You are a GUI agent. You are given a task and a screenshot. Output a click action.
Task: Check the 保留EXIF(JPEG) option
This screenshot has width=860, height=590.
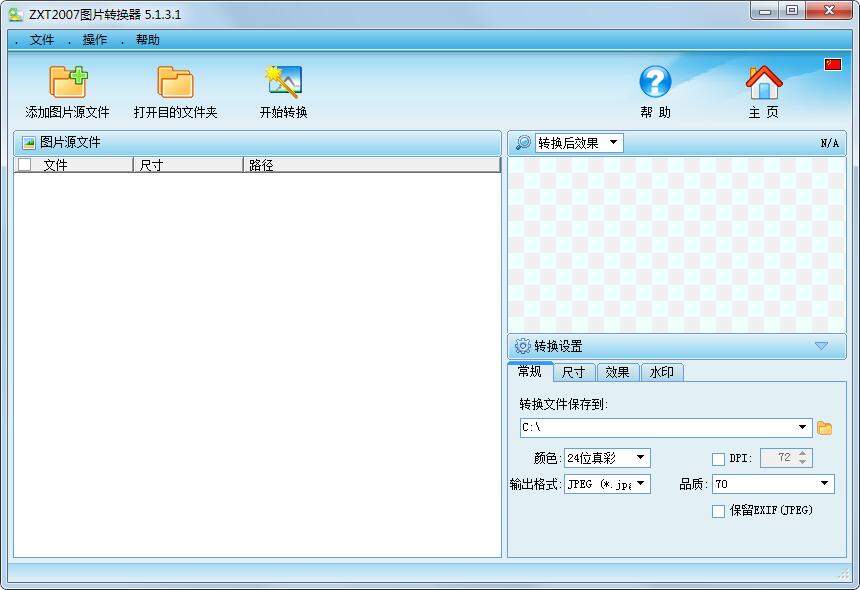pos(718,511)
